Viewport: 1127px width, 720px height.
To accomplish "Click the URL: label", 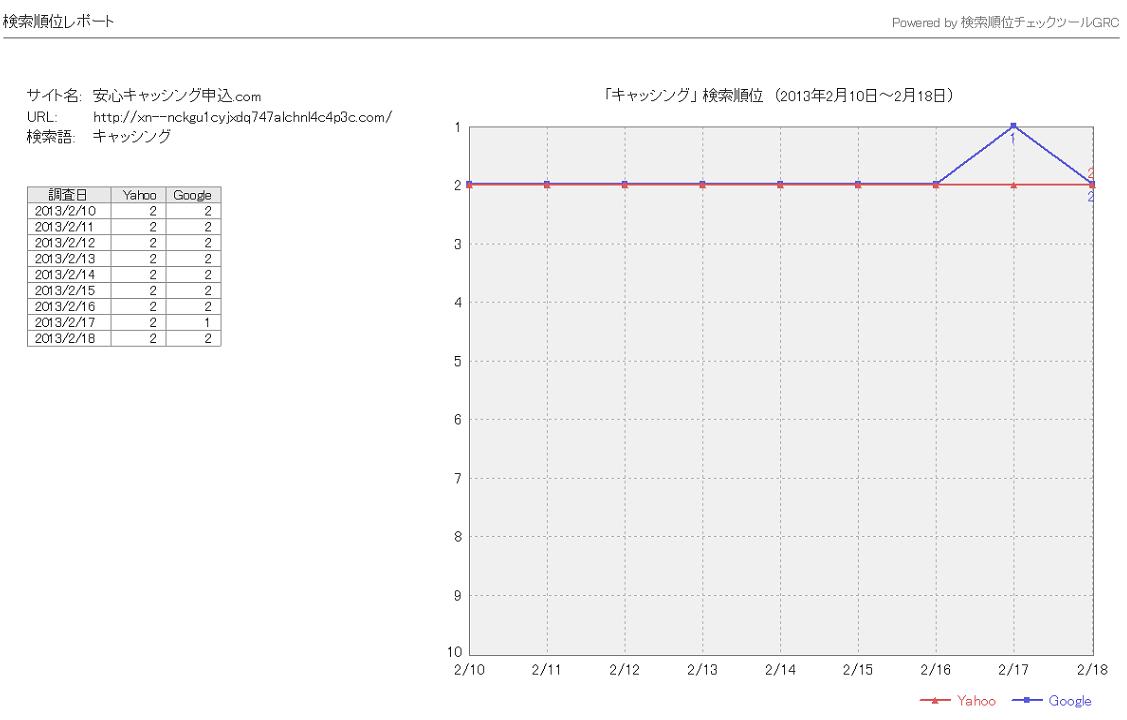I will tap(42, 117).
